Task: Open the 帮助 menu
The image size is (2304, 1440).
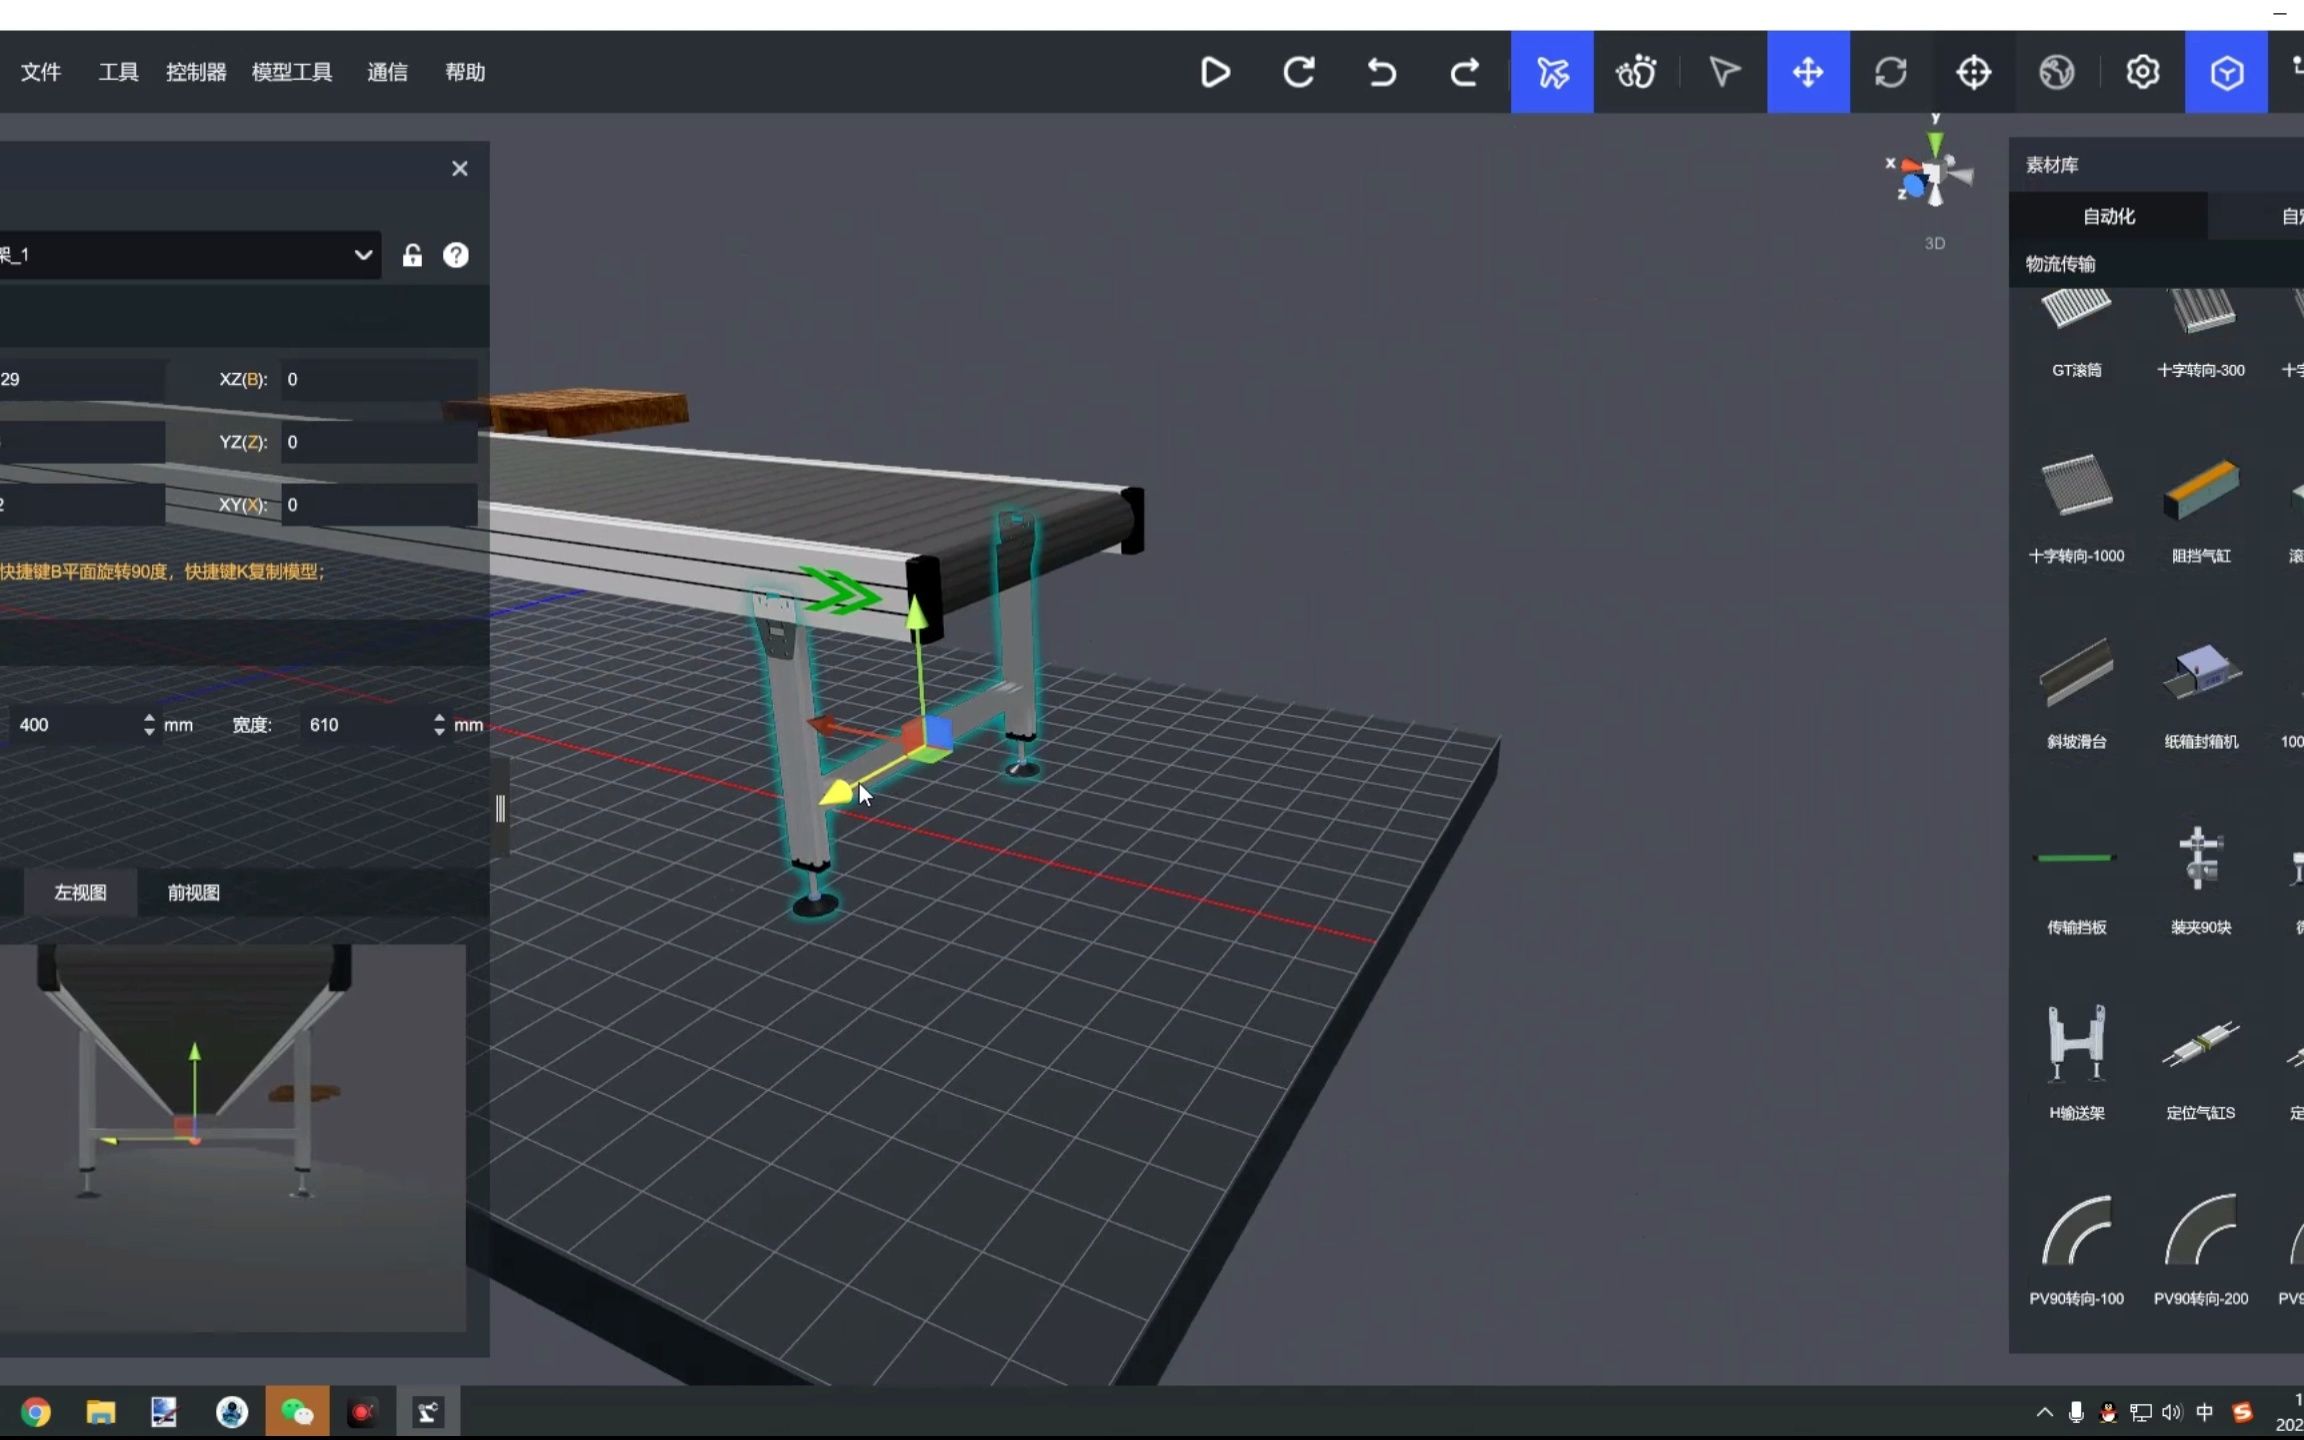Action: pyautogui.click(x=465, y=72)
